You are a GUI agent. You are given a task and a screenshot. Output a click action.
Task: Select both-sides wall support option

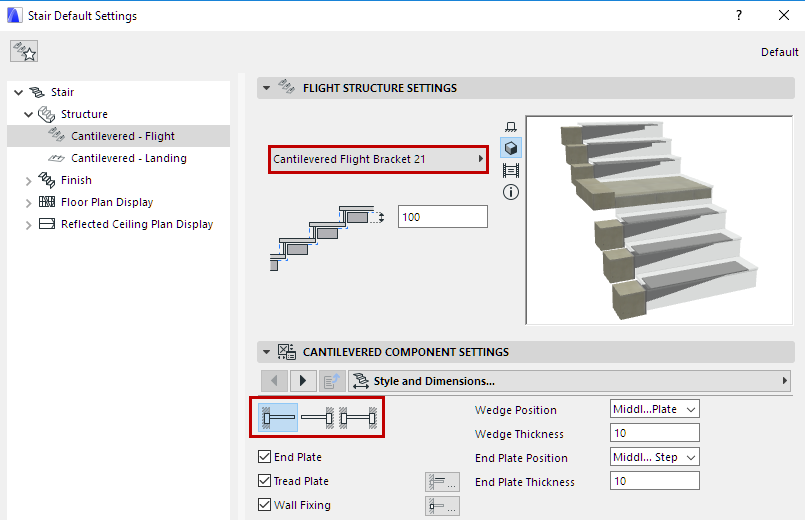coord(358,418)
